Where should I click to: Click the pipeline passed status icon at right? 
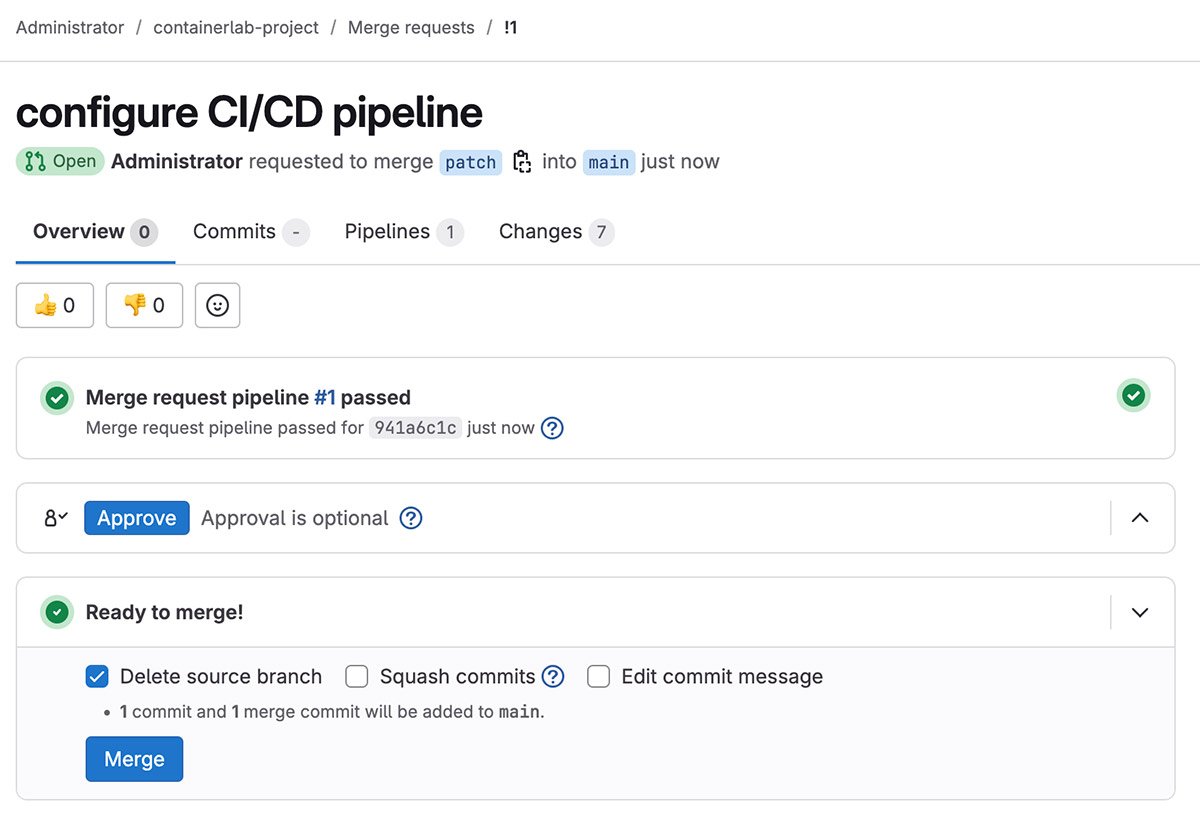pyautogui.click(x=1133, y=396)
